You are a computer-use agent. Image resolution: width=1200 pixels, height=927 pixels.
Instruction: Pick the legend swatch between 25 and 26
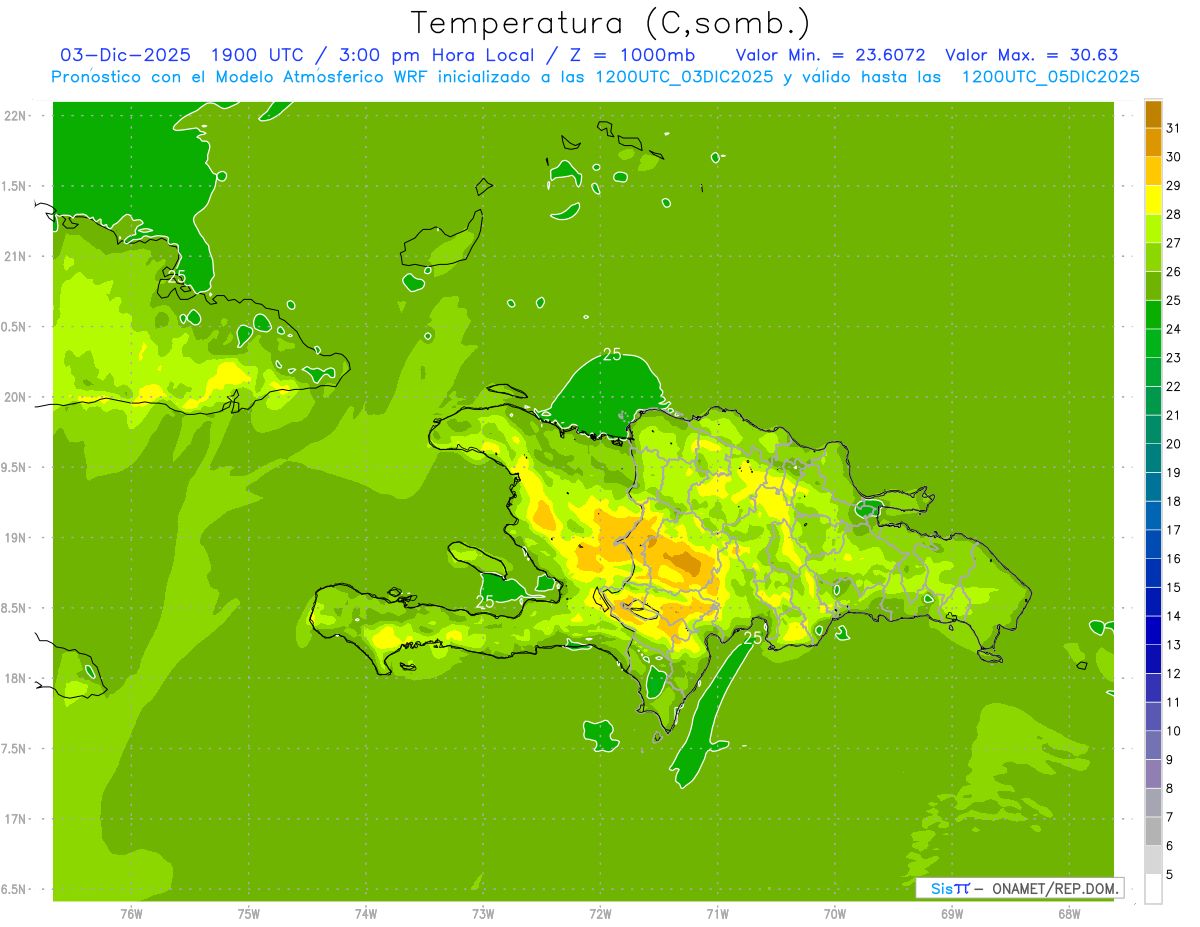[x=1153, y=286]
